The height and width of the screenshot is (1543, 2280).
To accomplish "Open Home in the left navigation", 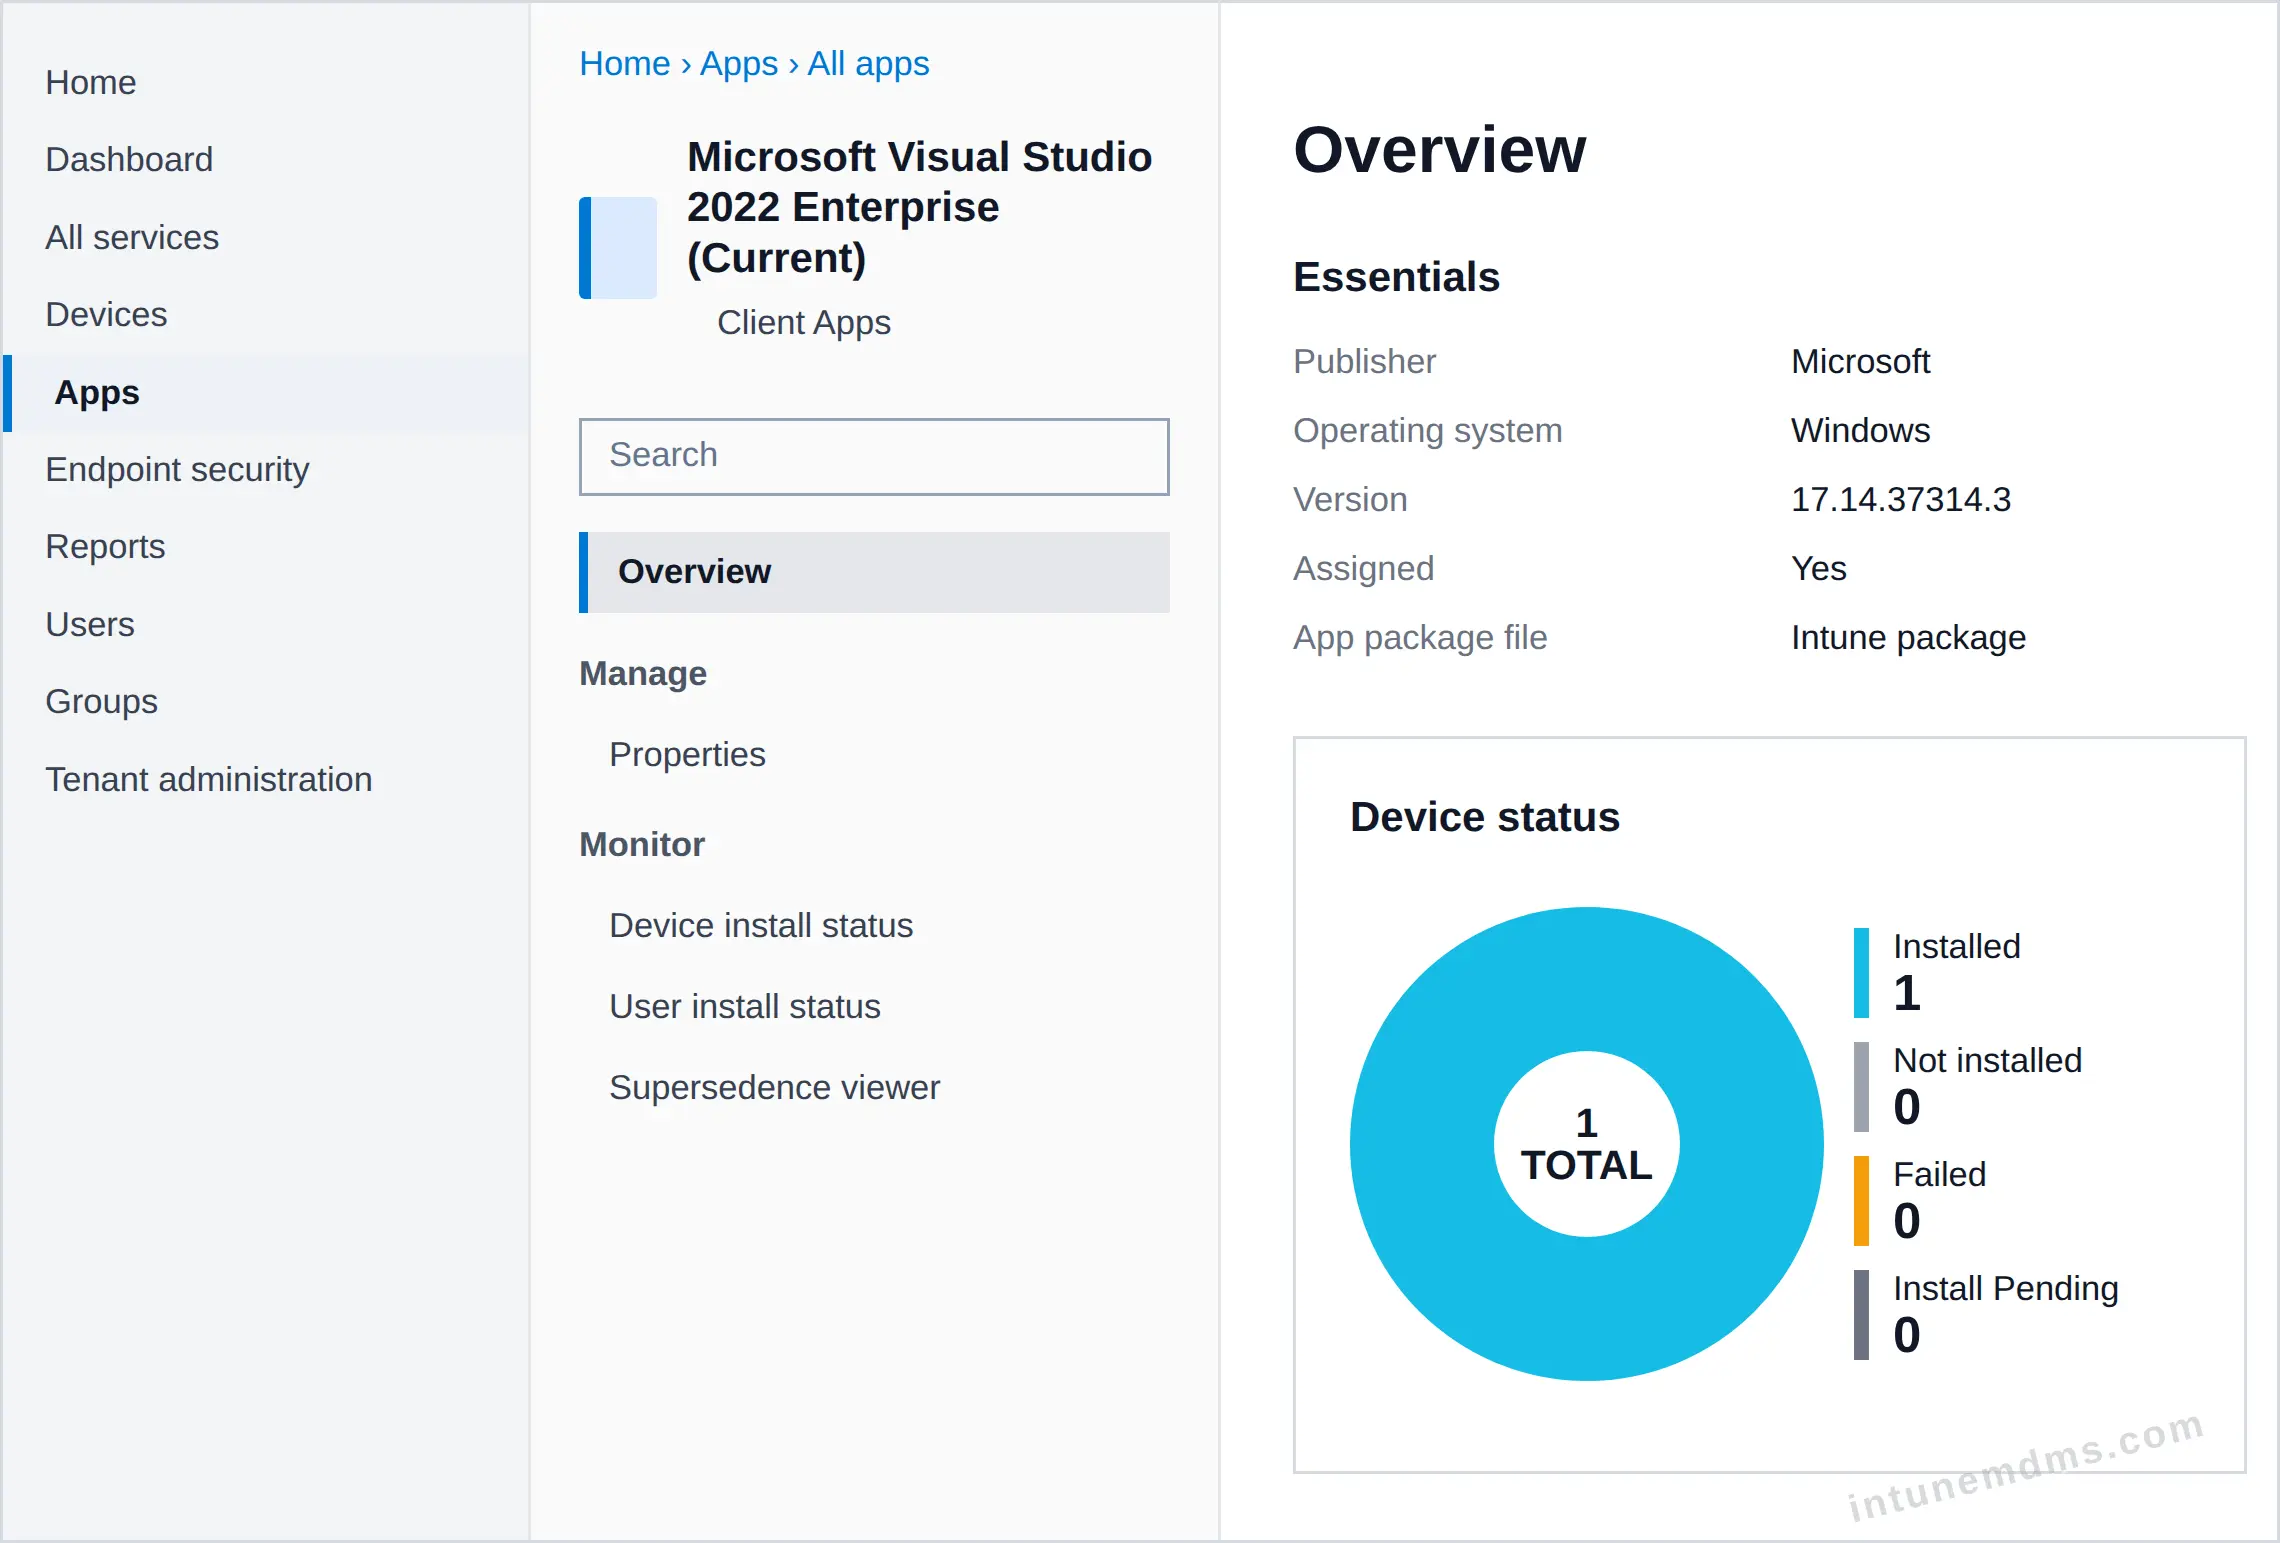I will pyautogui.click(x=91, y=82).
